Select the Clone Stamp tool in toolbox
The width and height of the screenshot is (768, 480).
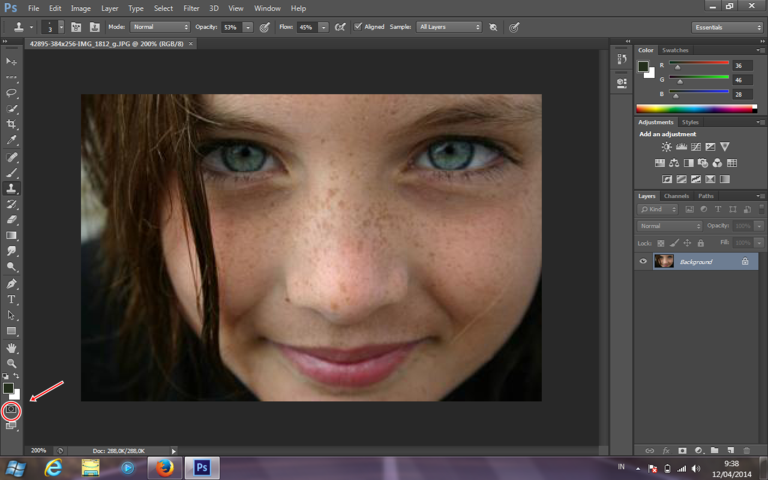12,188
